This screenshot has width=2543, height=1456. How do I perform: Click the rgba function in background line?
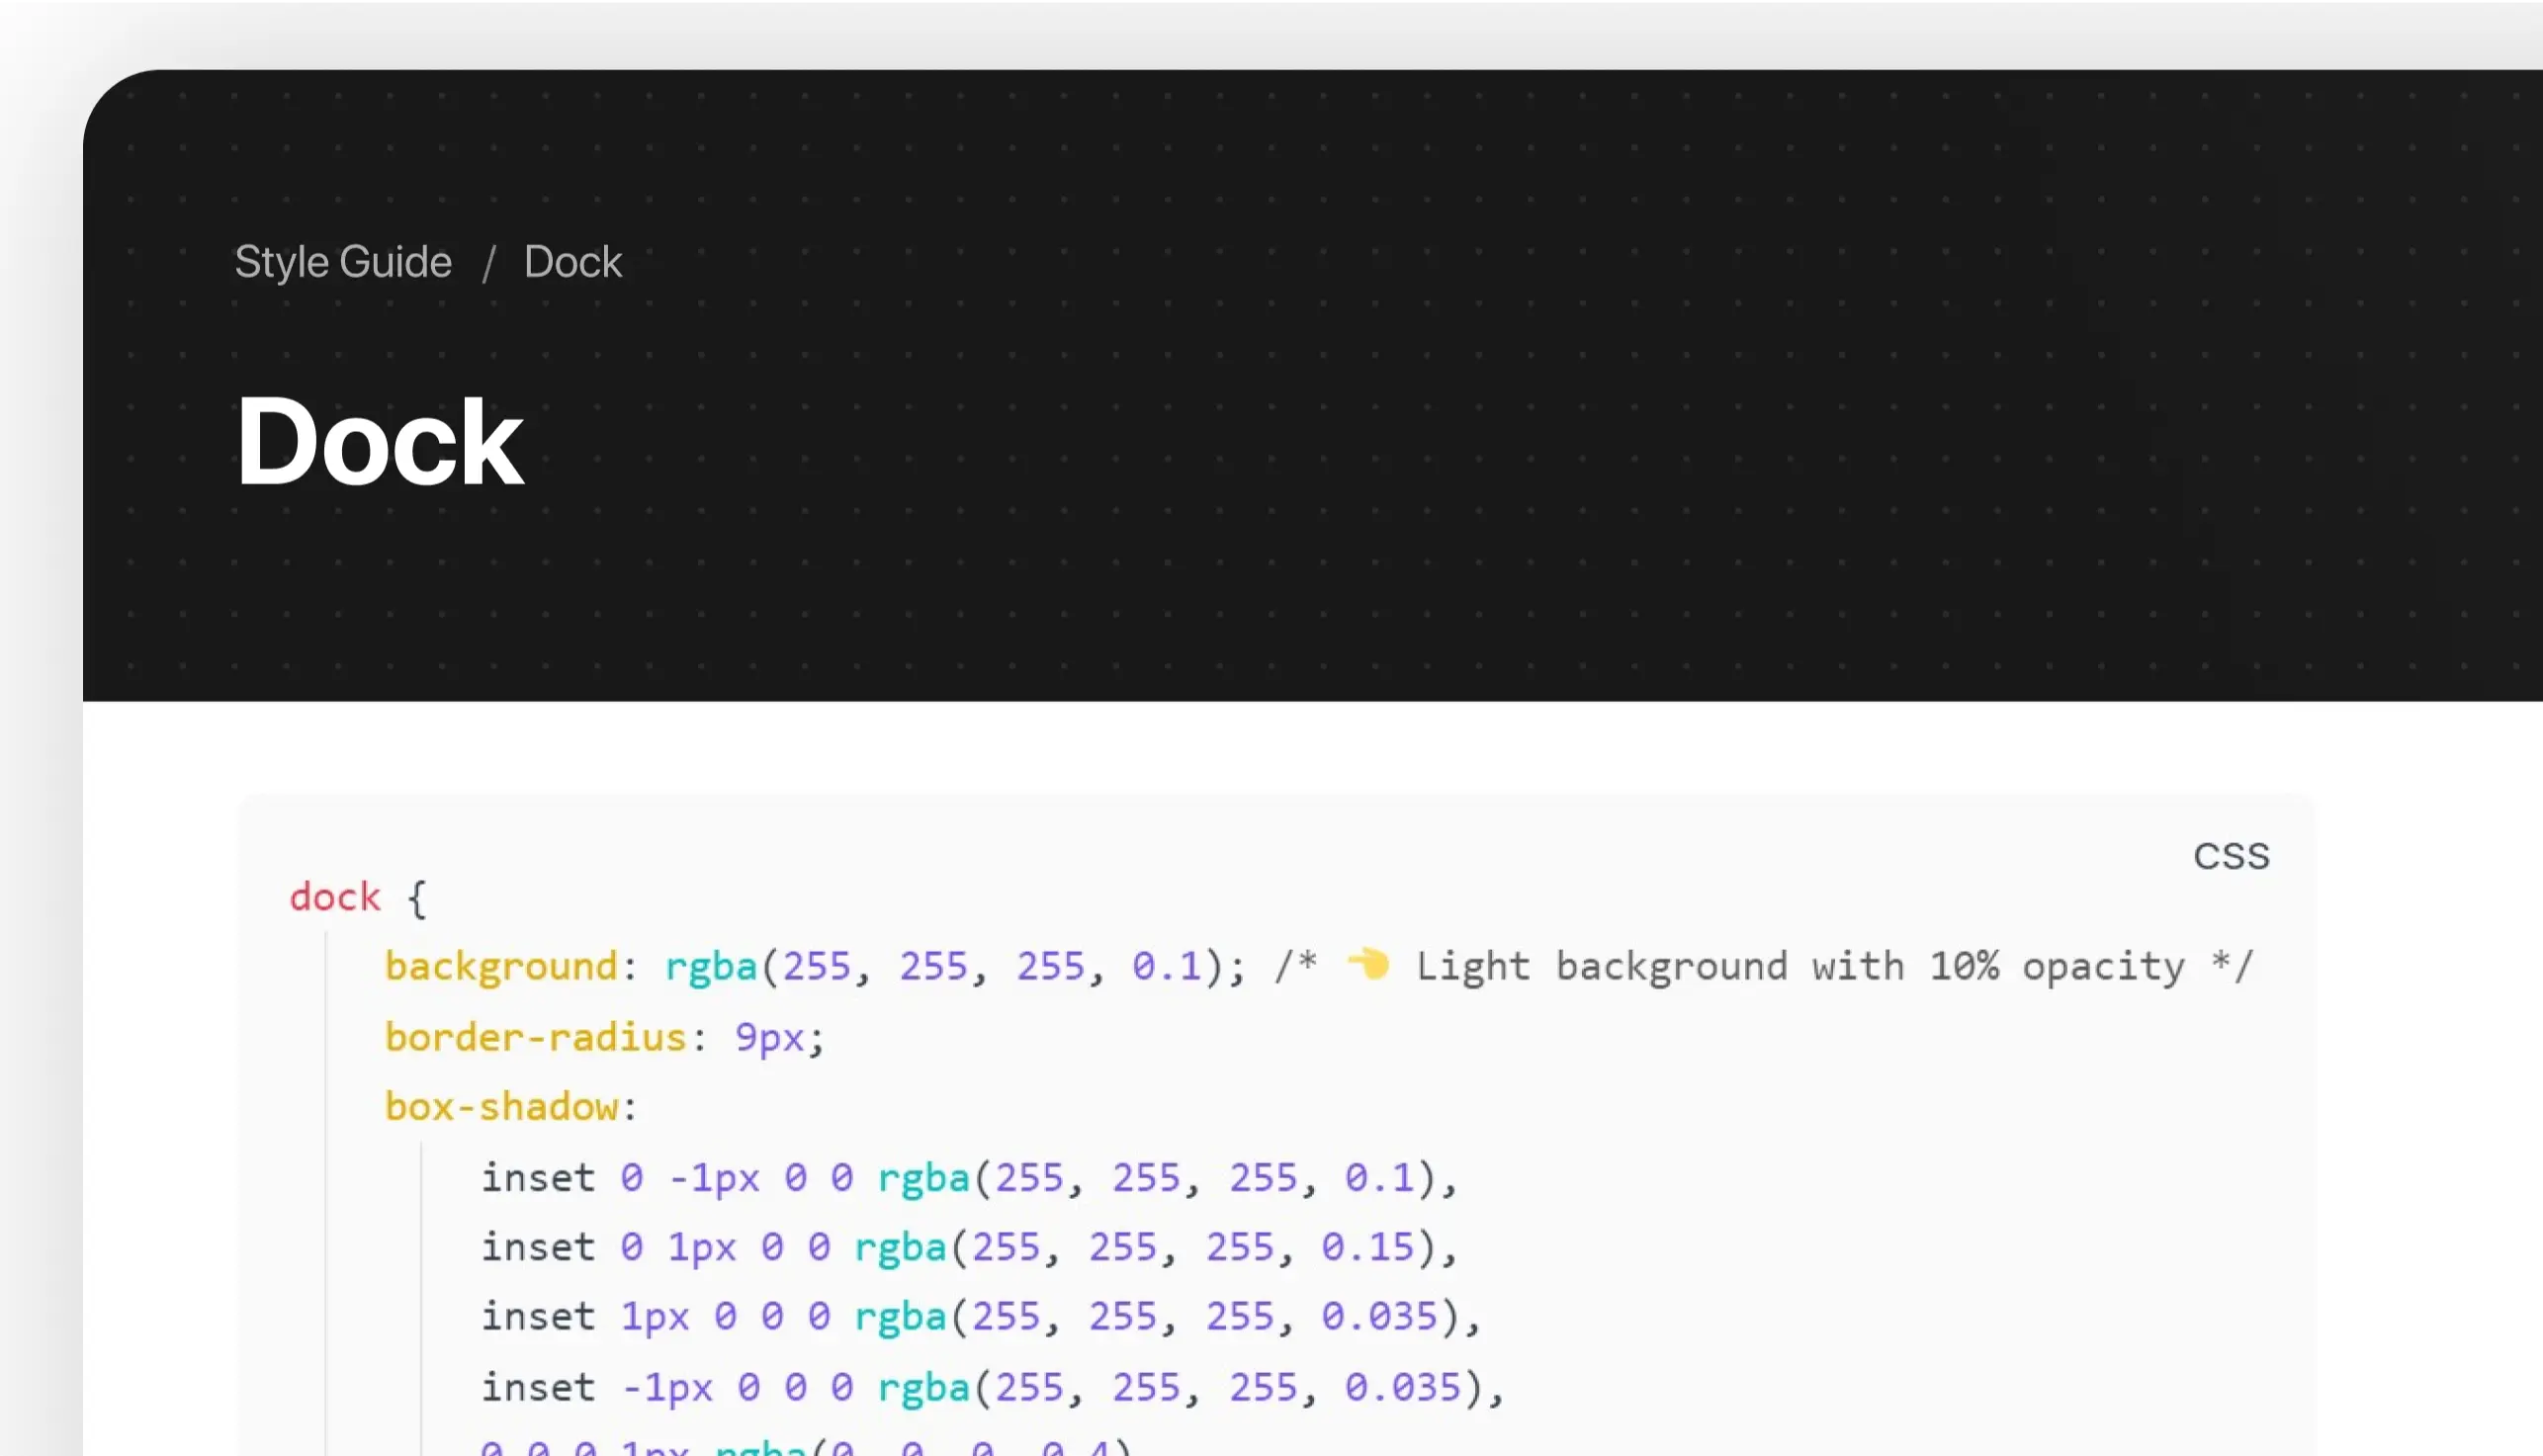click(711, 967)
